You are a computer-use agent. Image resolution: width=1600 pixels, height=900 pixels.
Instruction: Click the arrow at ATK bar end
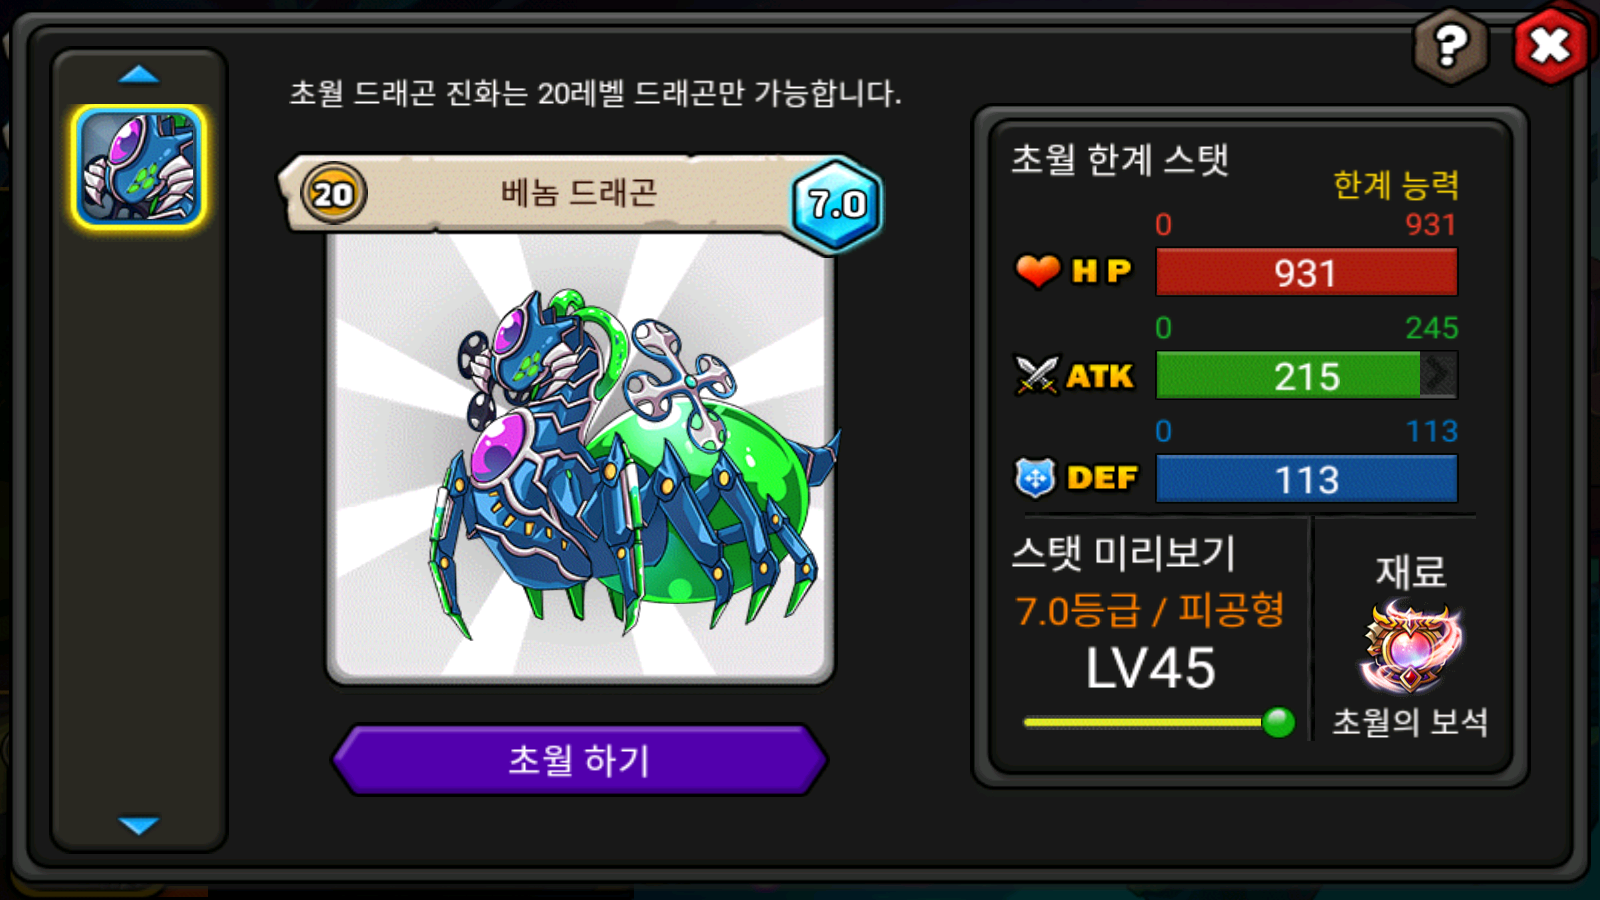(1438, 375)
